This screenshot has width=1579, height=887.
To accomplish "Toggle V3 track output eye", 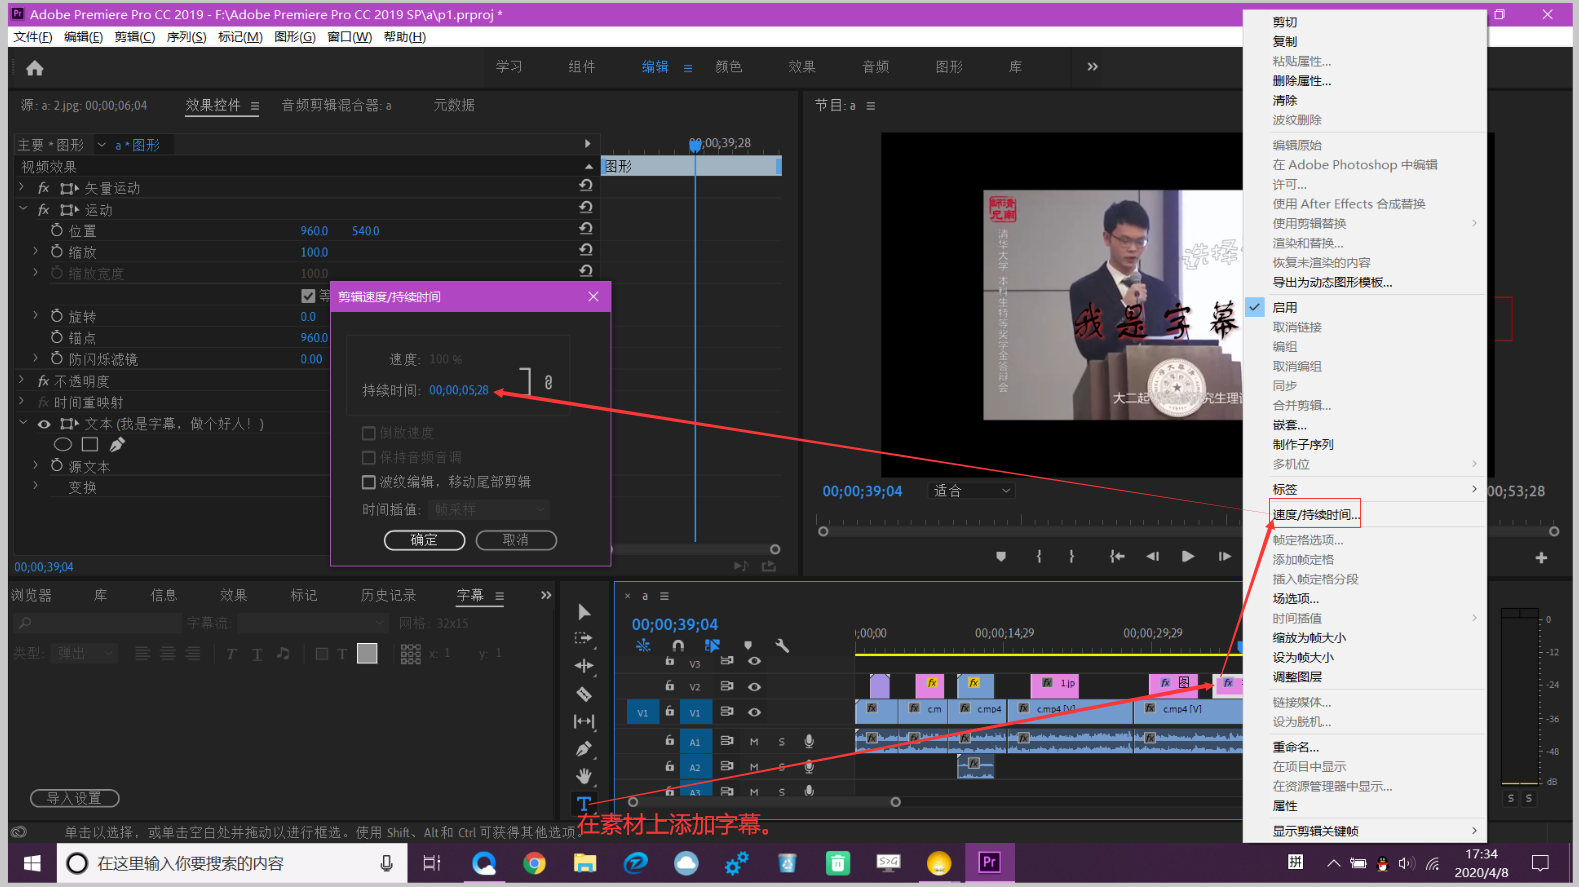I will pos(754,661).
